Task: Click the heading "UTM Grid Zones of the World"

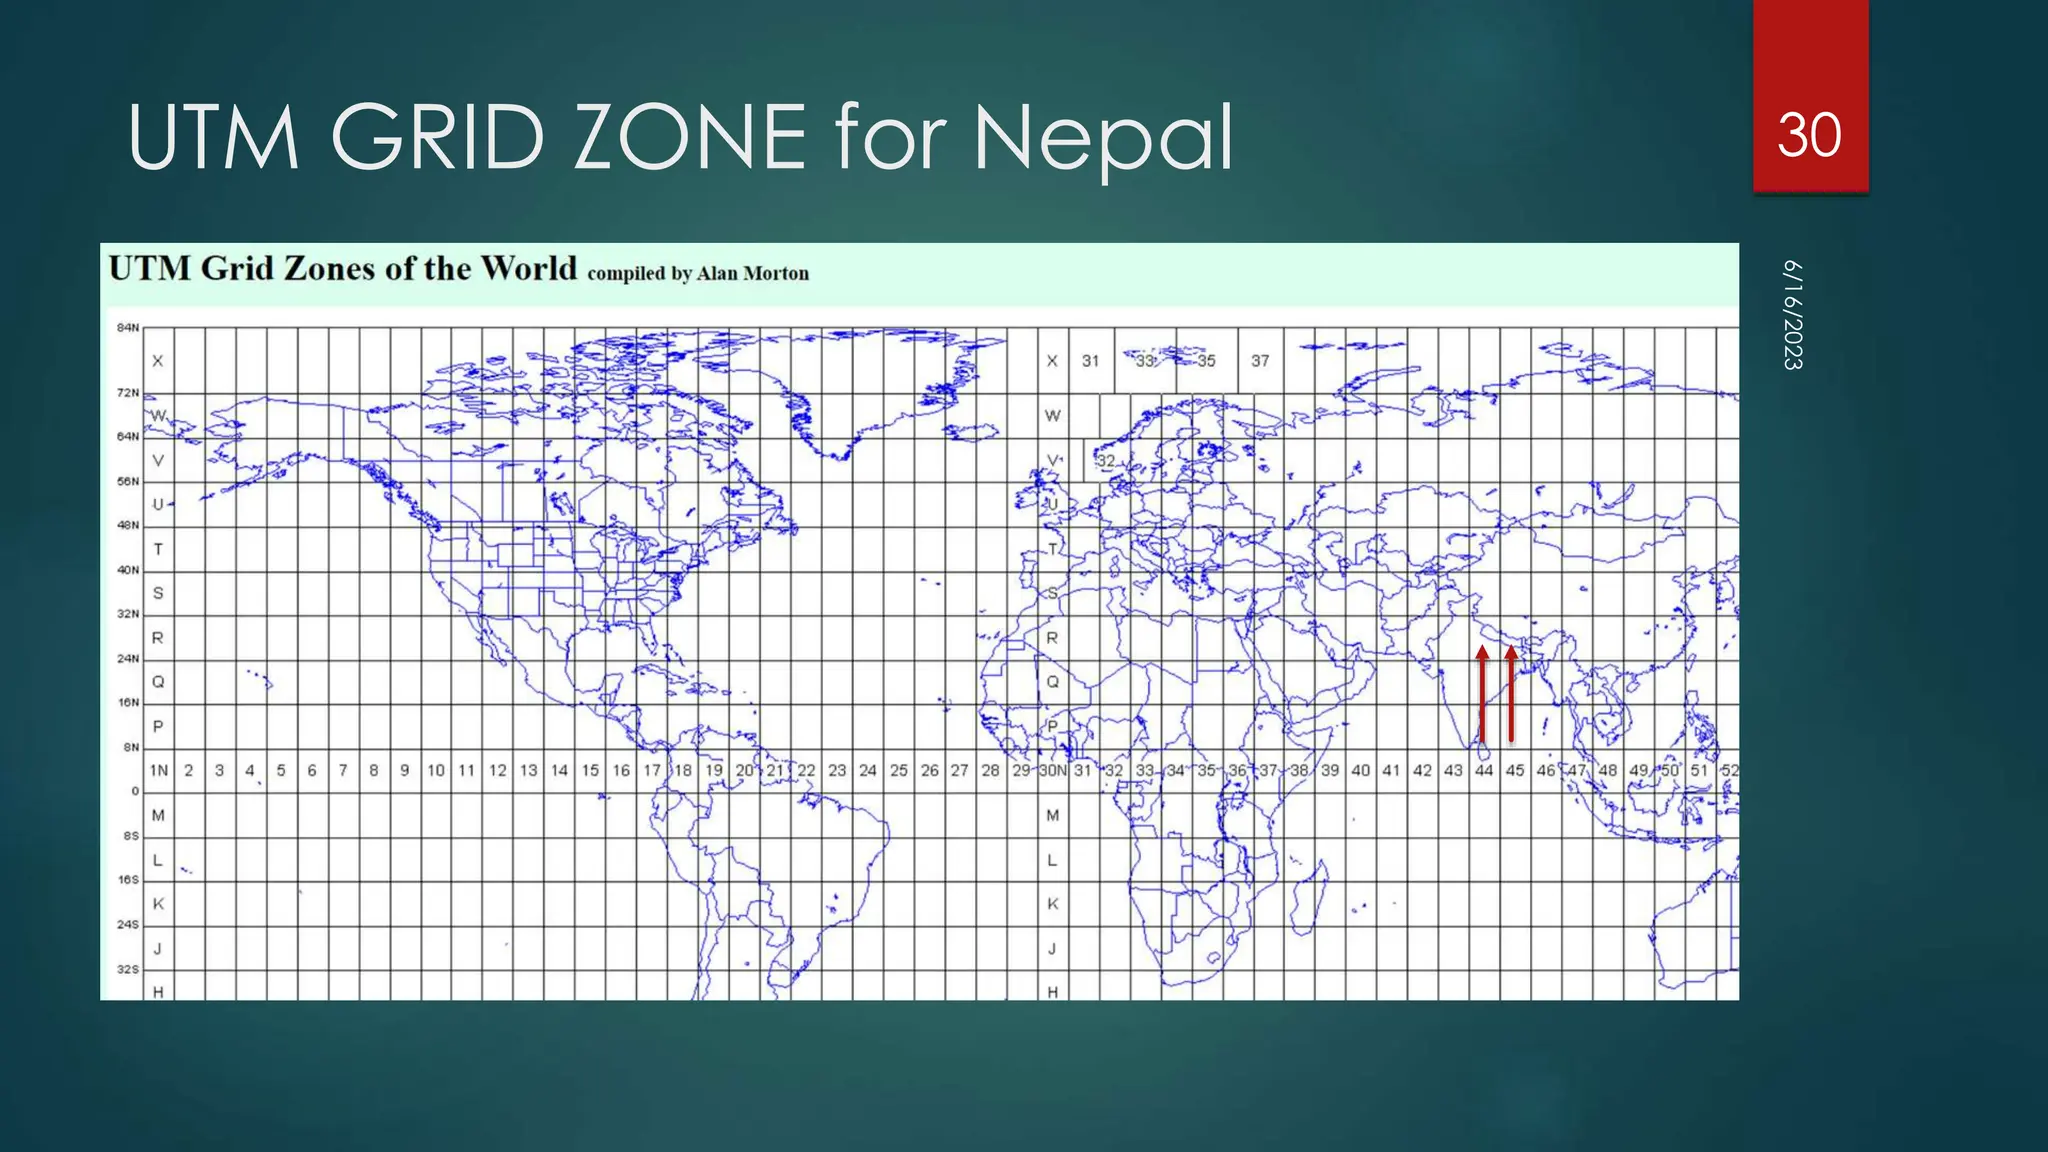Action: 343,269
